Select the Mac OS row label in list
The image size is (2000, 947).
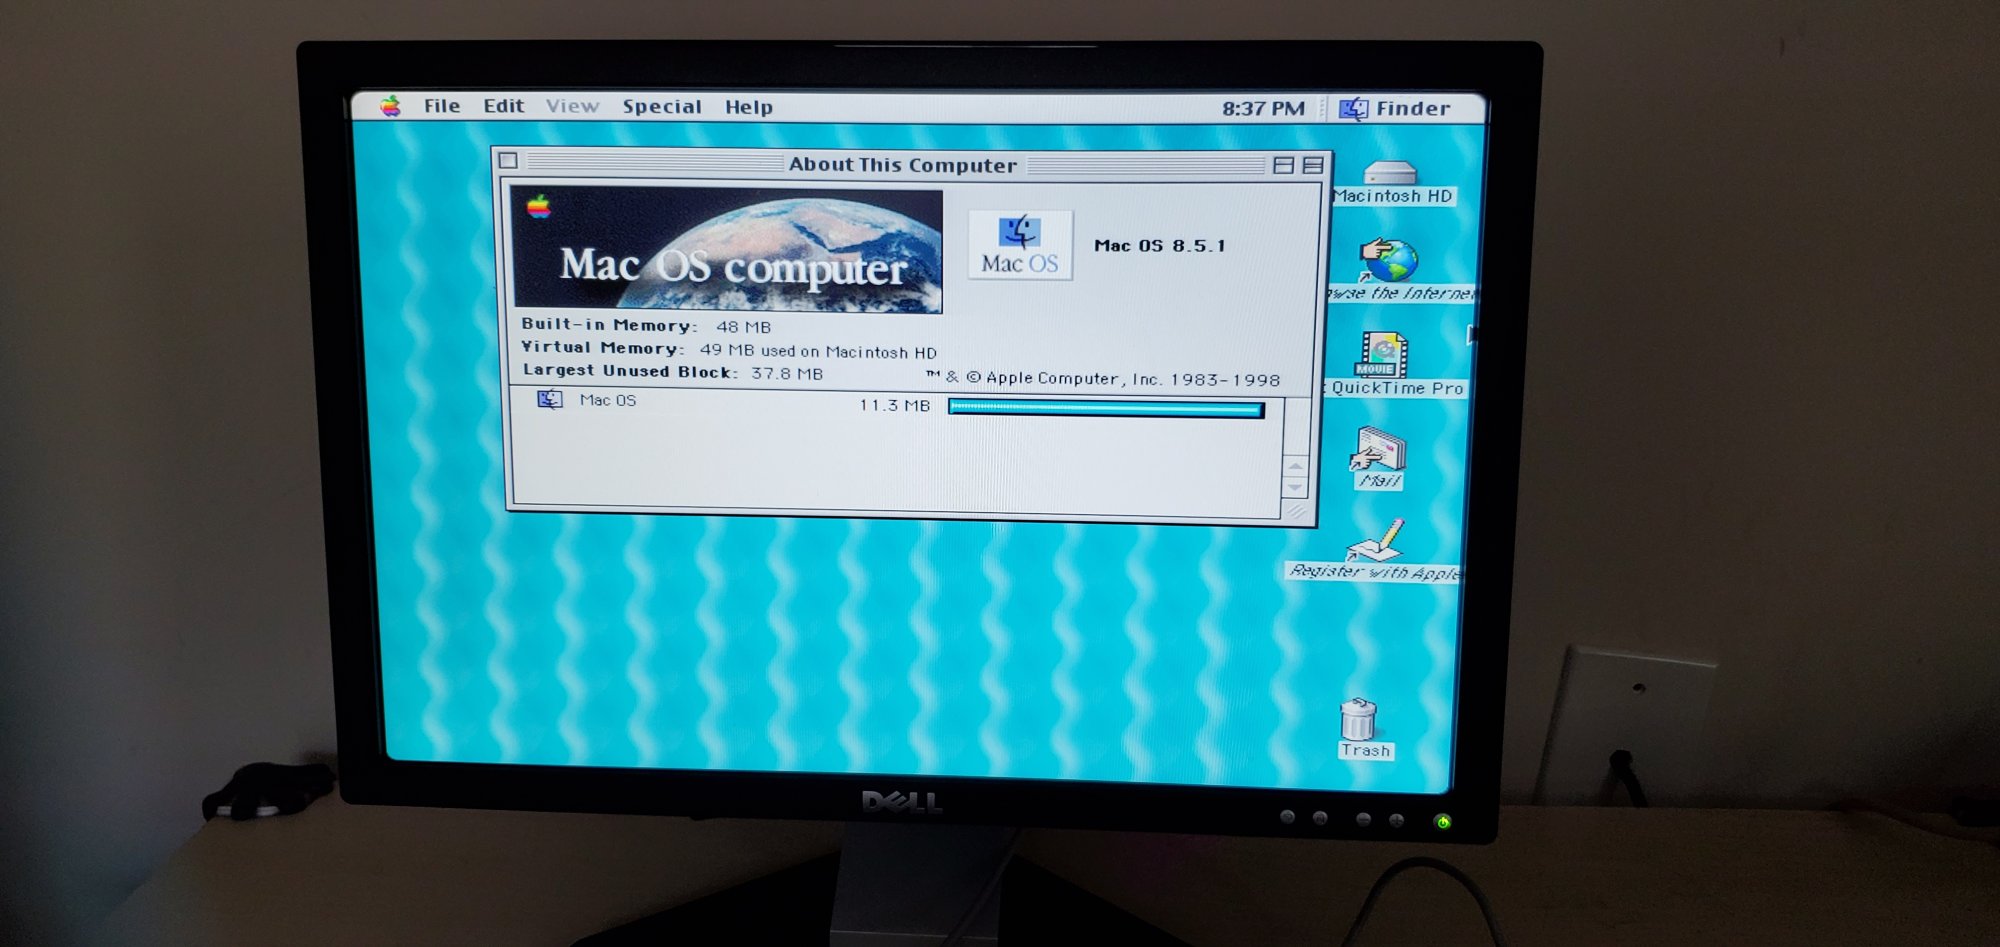[607, 400]
